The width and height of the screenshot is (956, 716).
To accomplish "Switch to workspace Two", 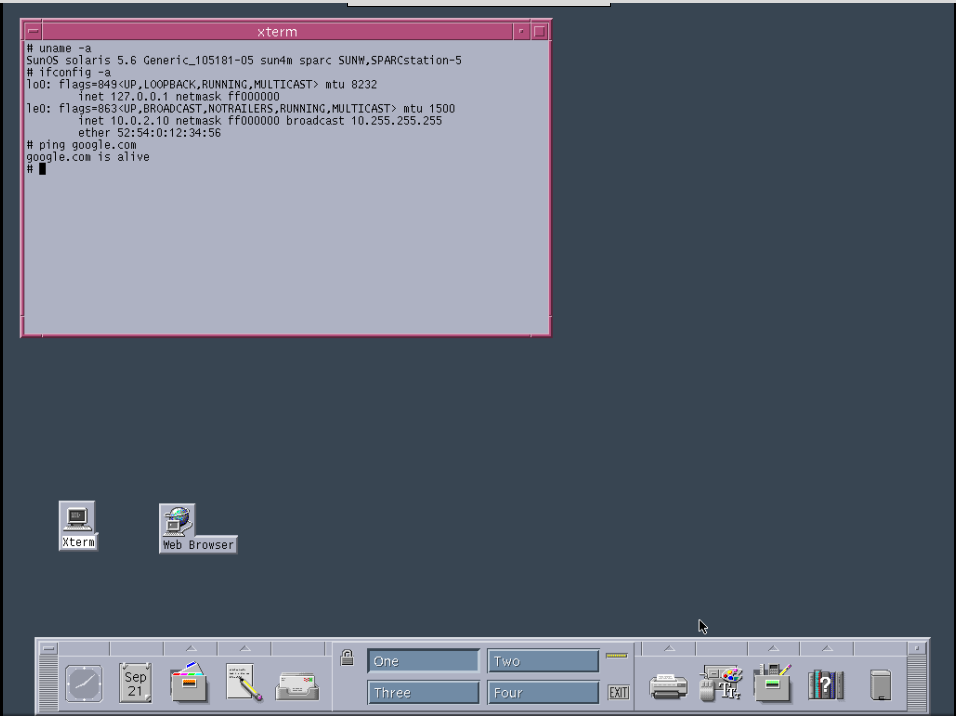I will coord(543,661).
